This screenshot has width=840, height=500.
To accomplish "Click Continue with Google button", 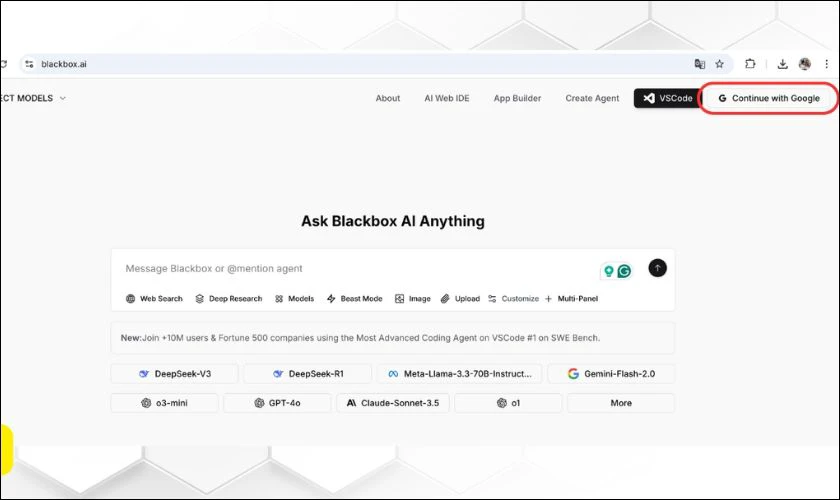I will [x=769, y=98].
